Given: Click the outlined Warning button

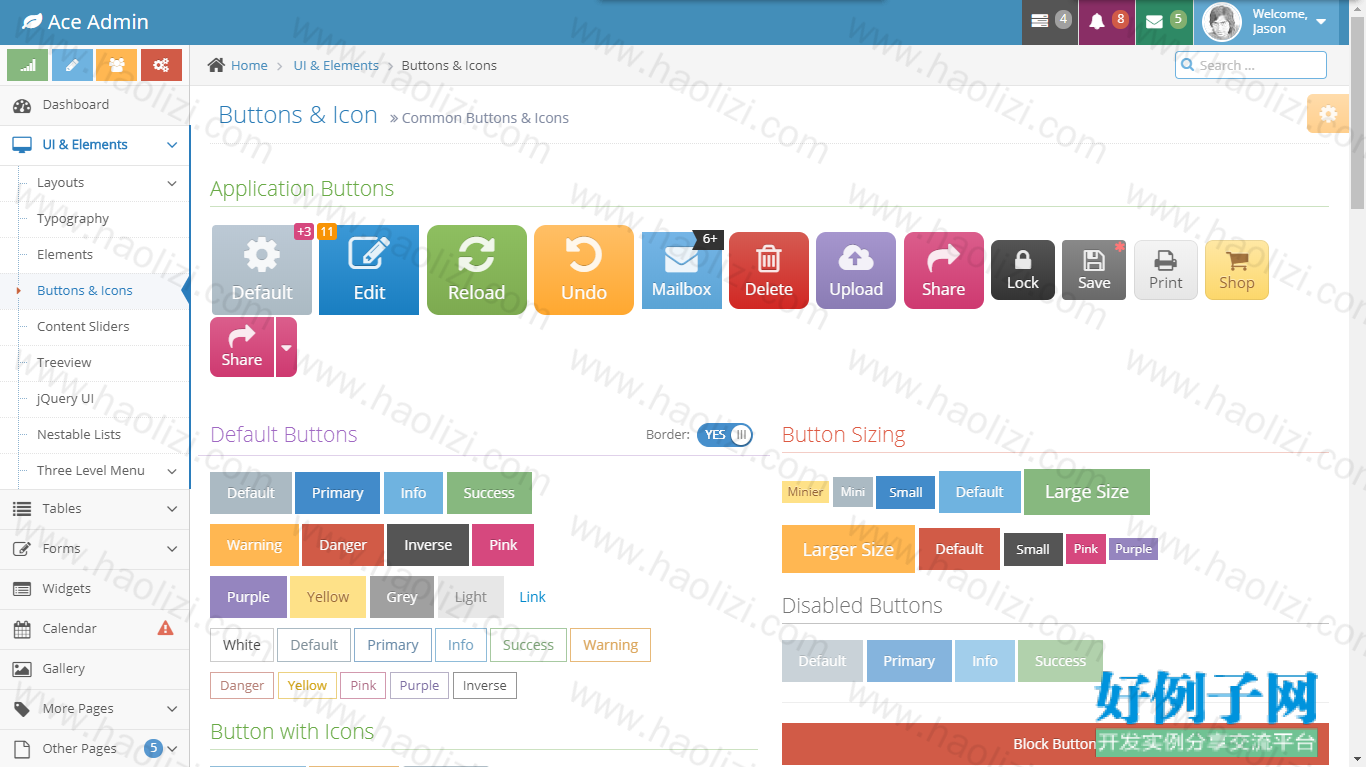Looking at the screenshot, I should 610,645.
